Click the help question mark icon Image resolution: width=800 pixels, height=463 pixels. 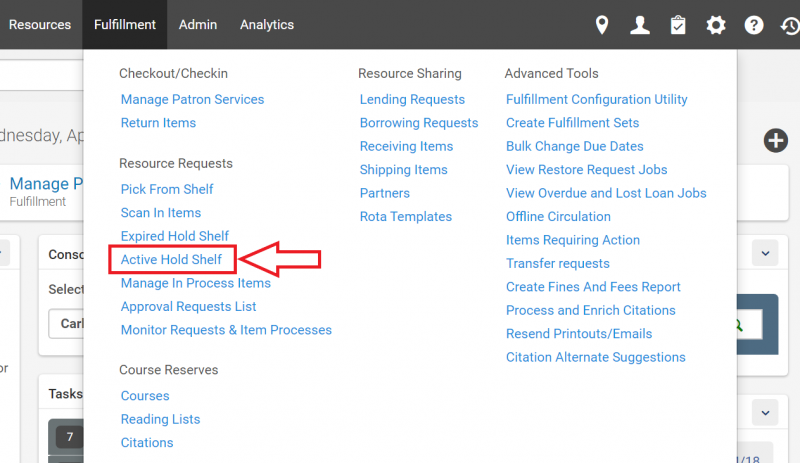pos(754,25)
